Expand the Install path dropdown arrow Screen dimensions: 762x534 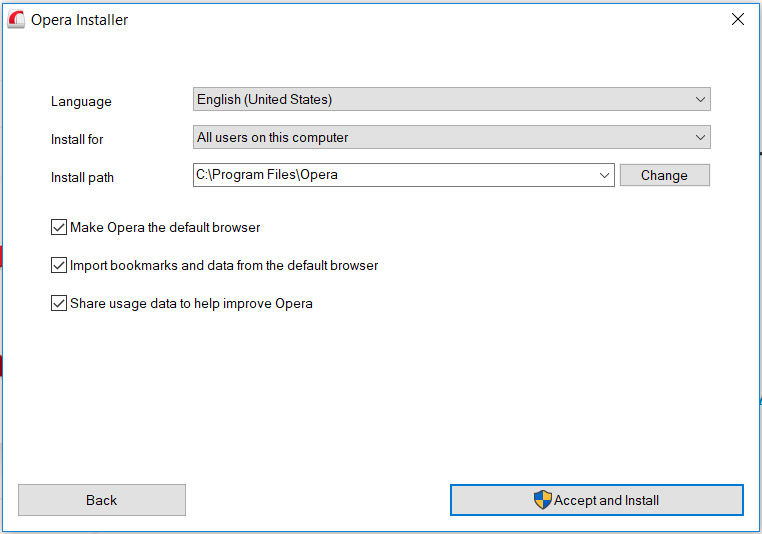pos(604,175)
